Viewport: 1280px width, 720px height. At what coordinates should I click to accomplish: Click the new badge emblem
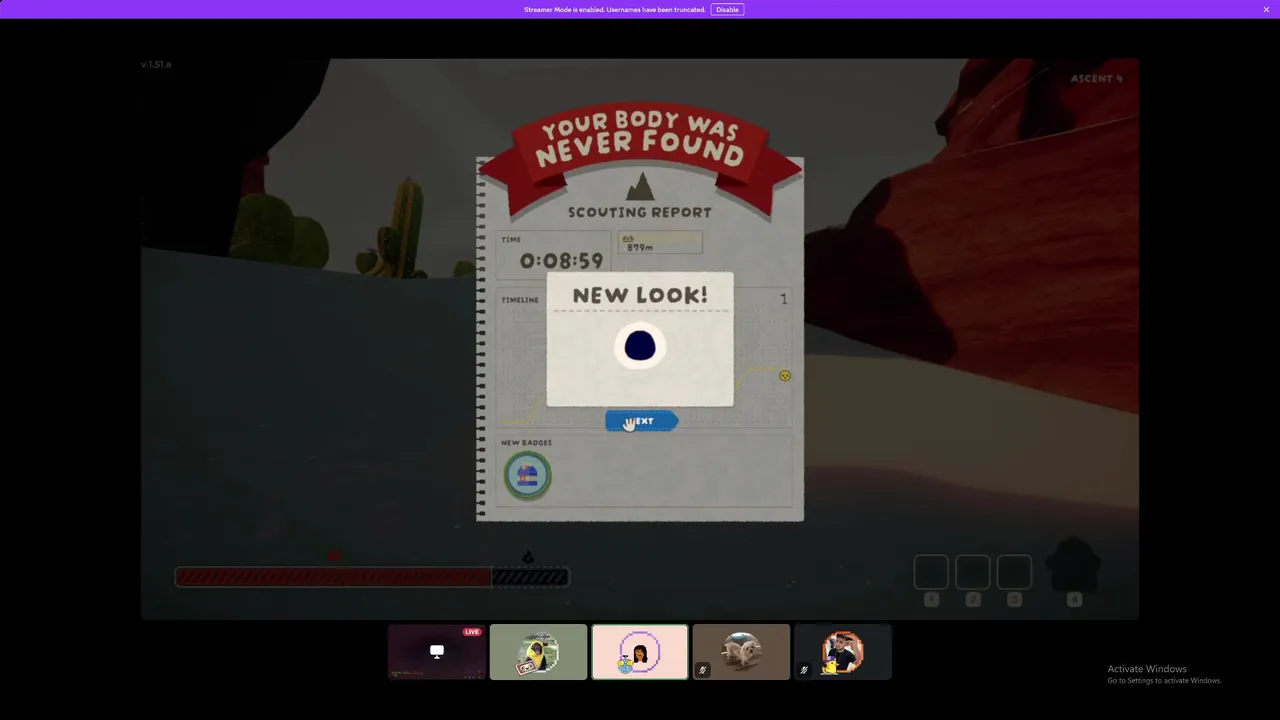click(527, 475)
